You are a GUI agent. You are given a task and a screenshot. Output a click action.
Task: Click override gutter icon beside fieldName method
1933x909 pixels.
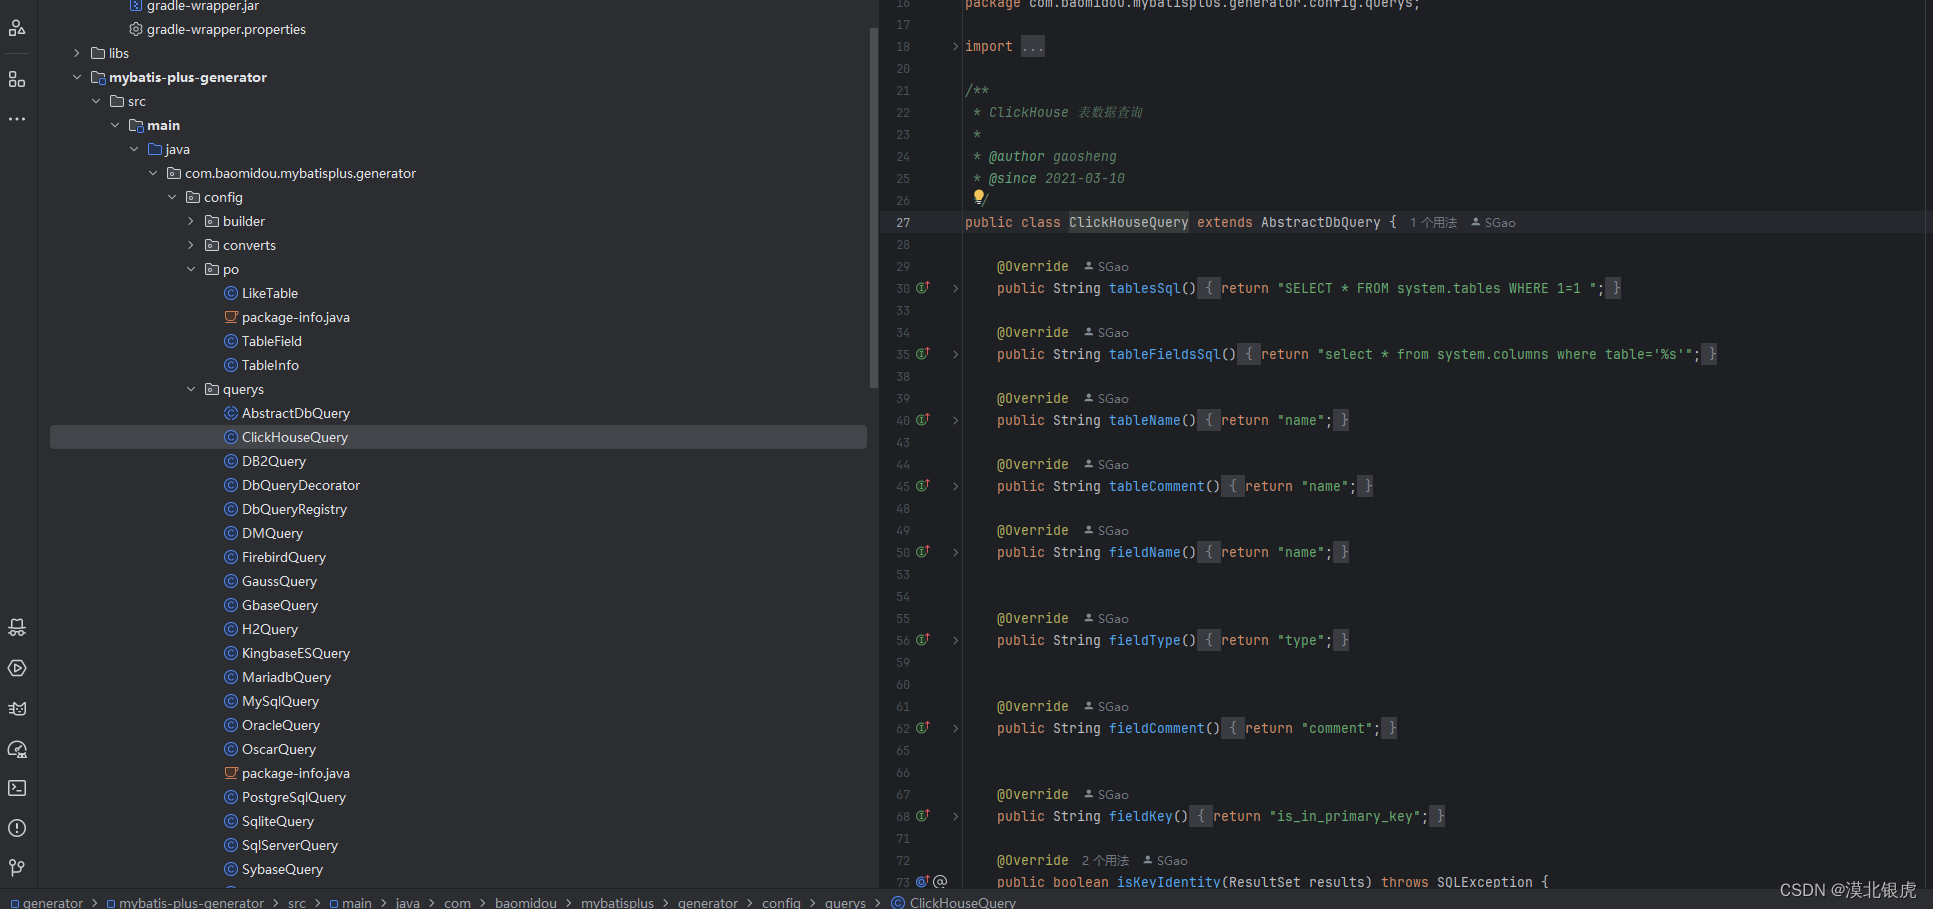(923, 552)
